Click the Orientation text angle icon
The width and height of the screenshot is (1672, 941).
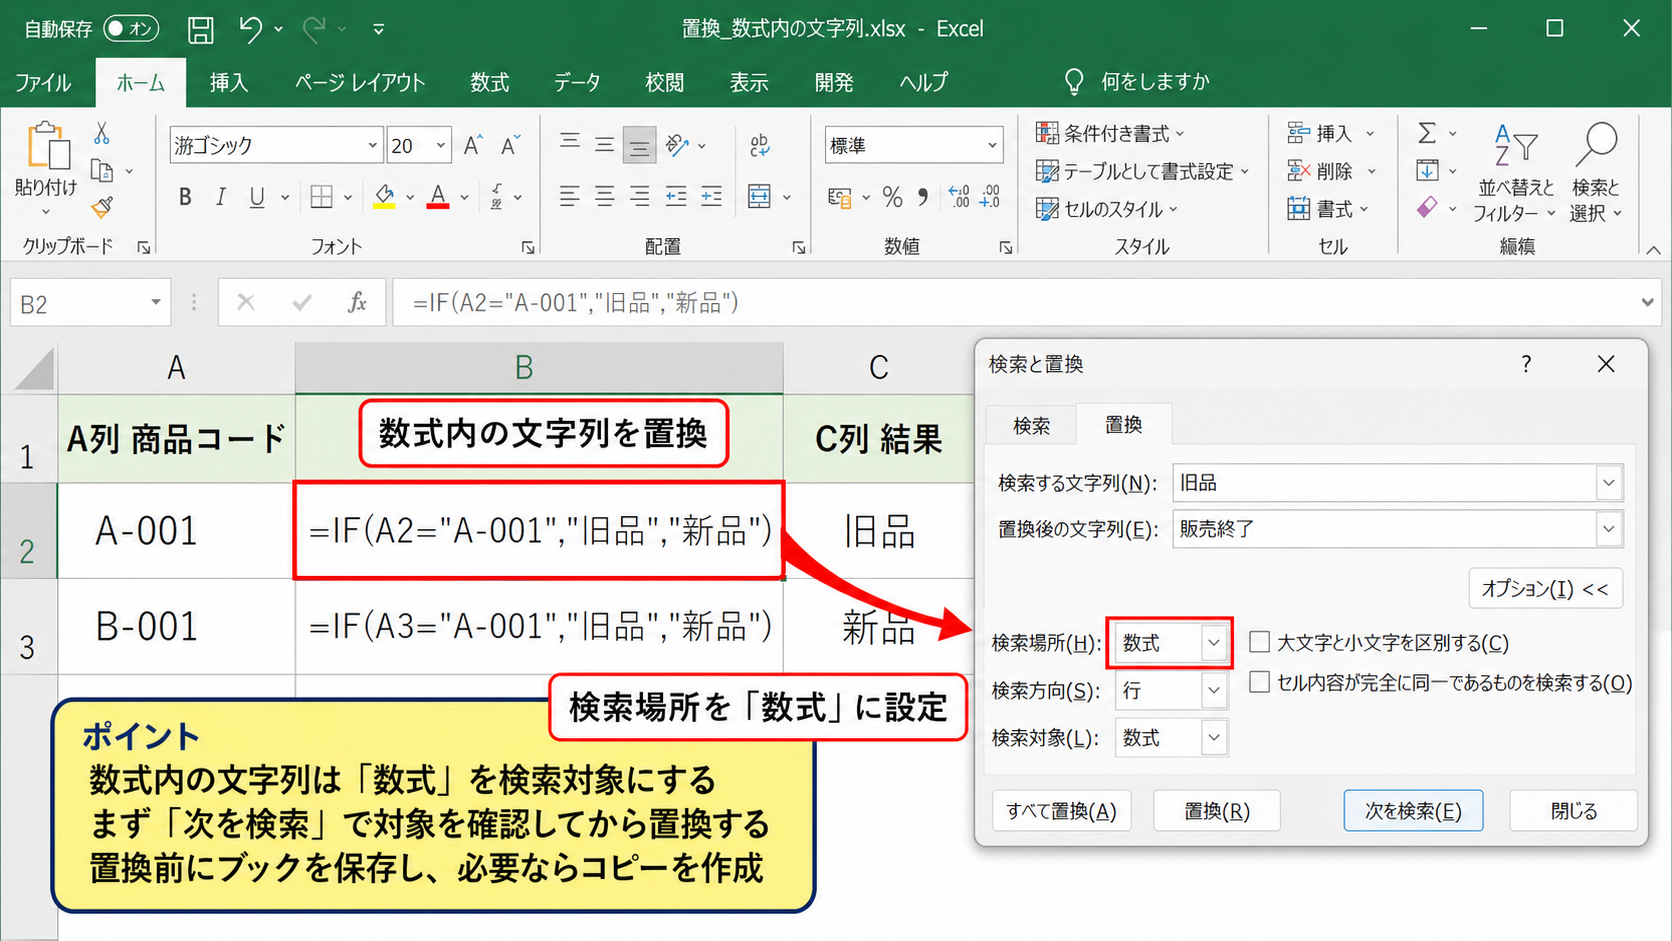pyautogui.click(x=678, y=146)
